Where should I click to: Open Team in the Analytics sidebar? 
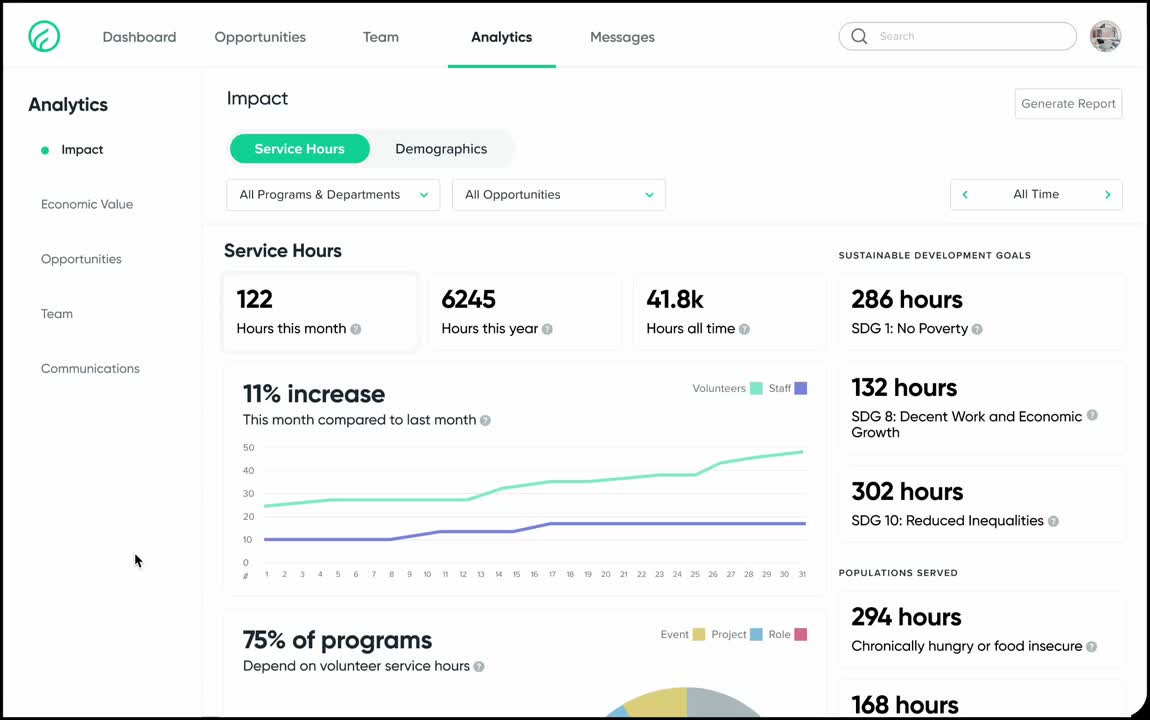(x=56, y=314)
